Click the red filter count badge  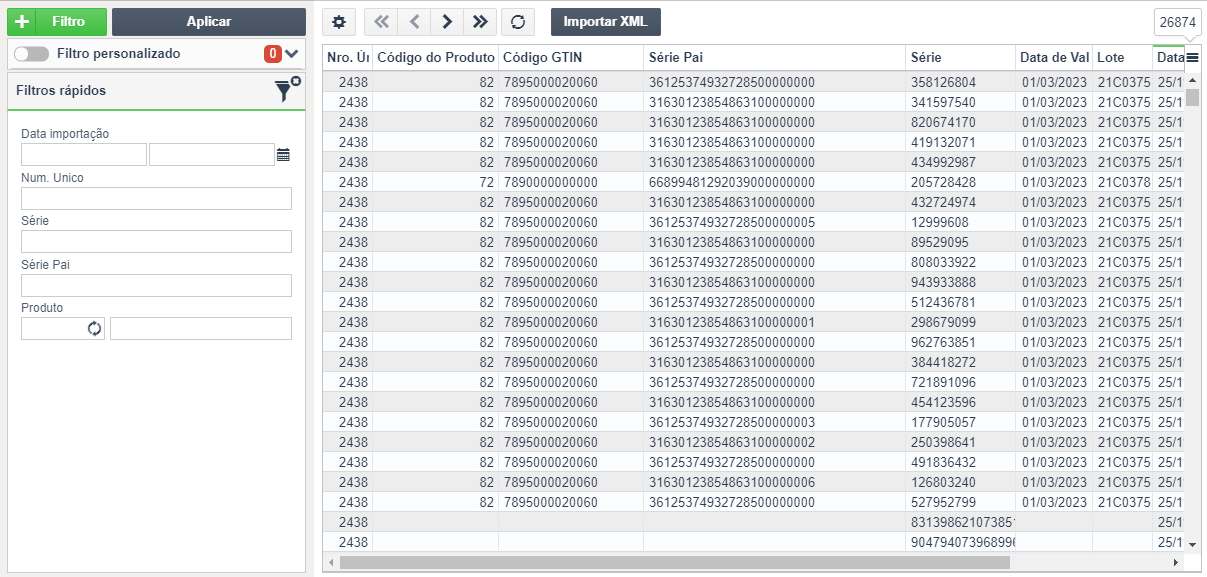point(272,54)
